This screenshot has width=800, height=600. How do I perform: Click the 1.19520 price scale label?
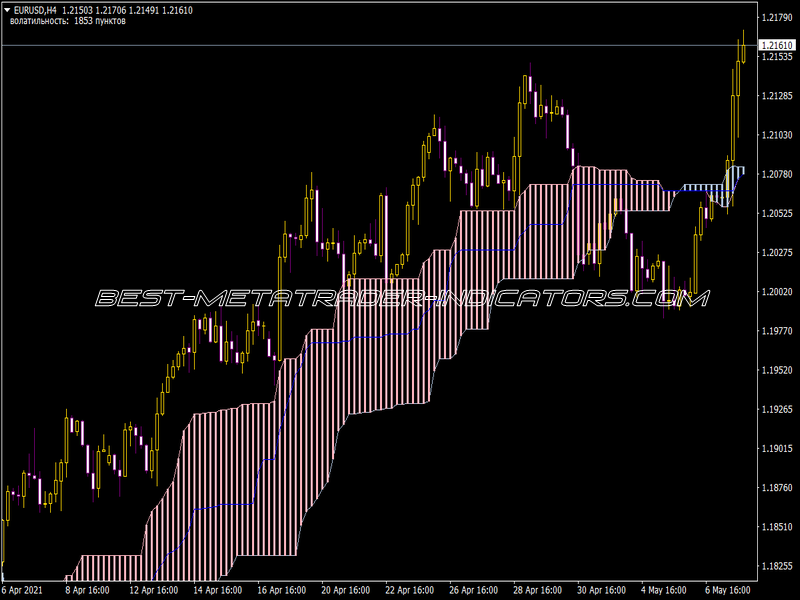tap(777, 370)
